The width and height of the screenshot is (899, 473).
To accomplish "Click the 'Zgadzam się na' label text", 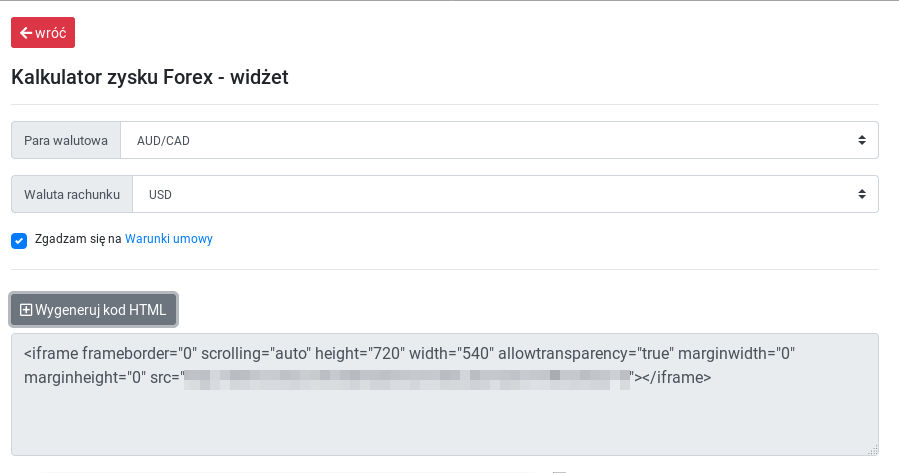I will coord(78,239).
